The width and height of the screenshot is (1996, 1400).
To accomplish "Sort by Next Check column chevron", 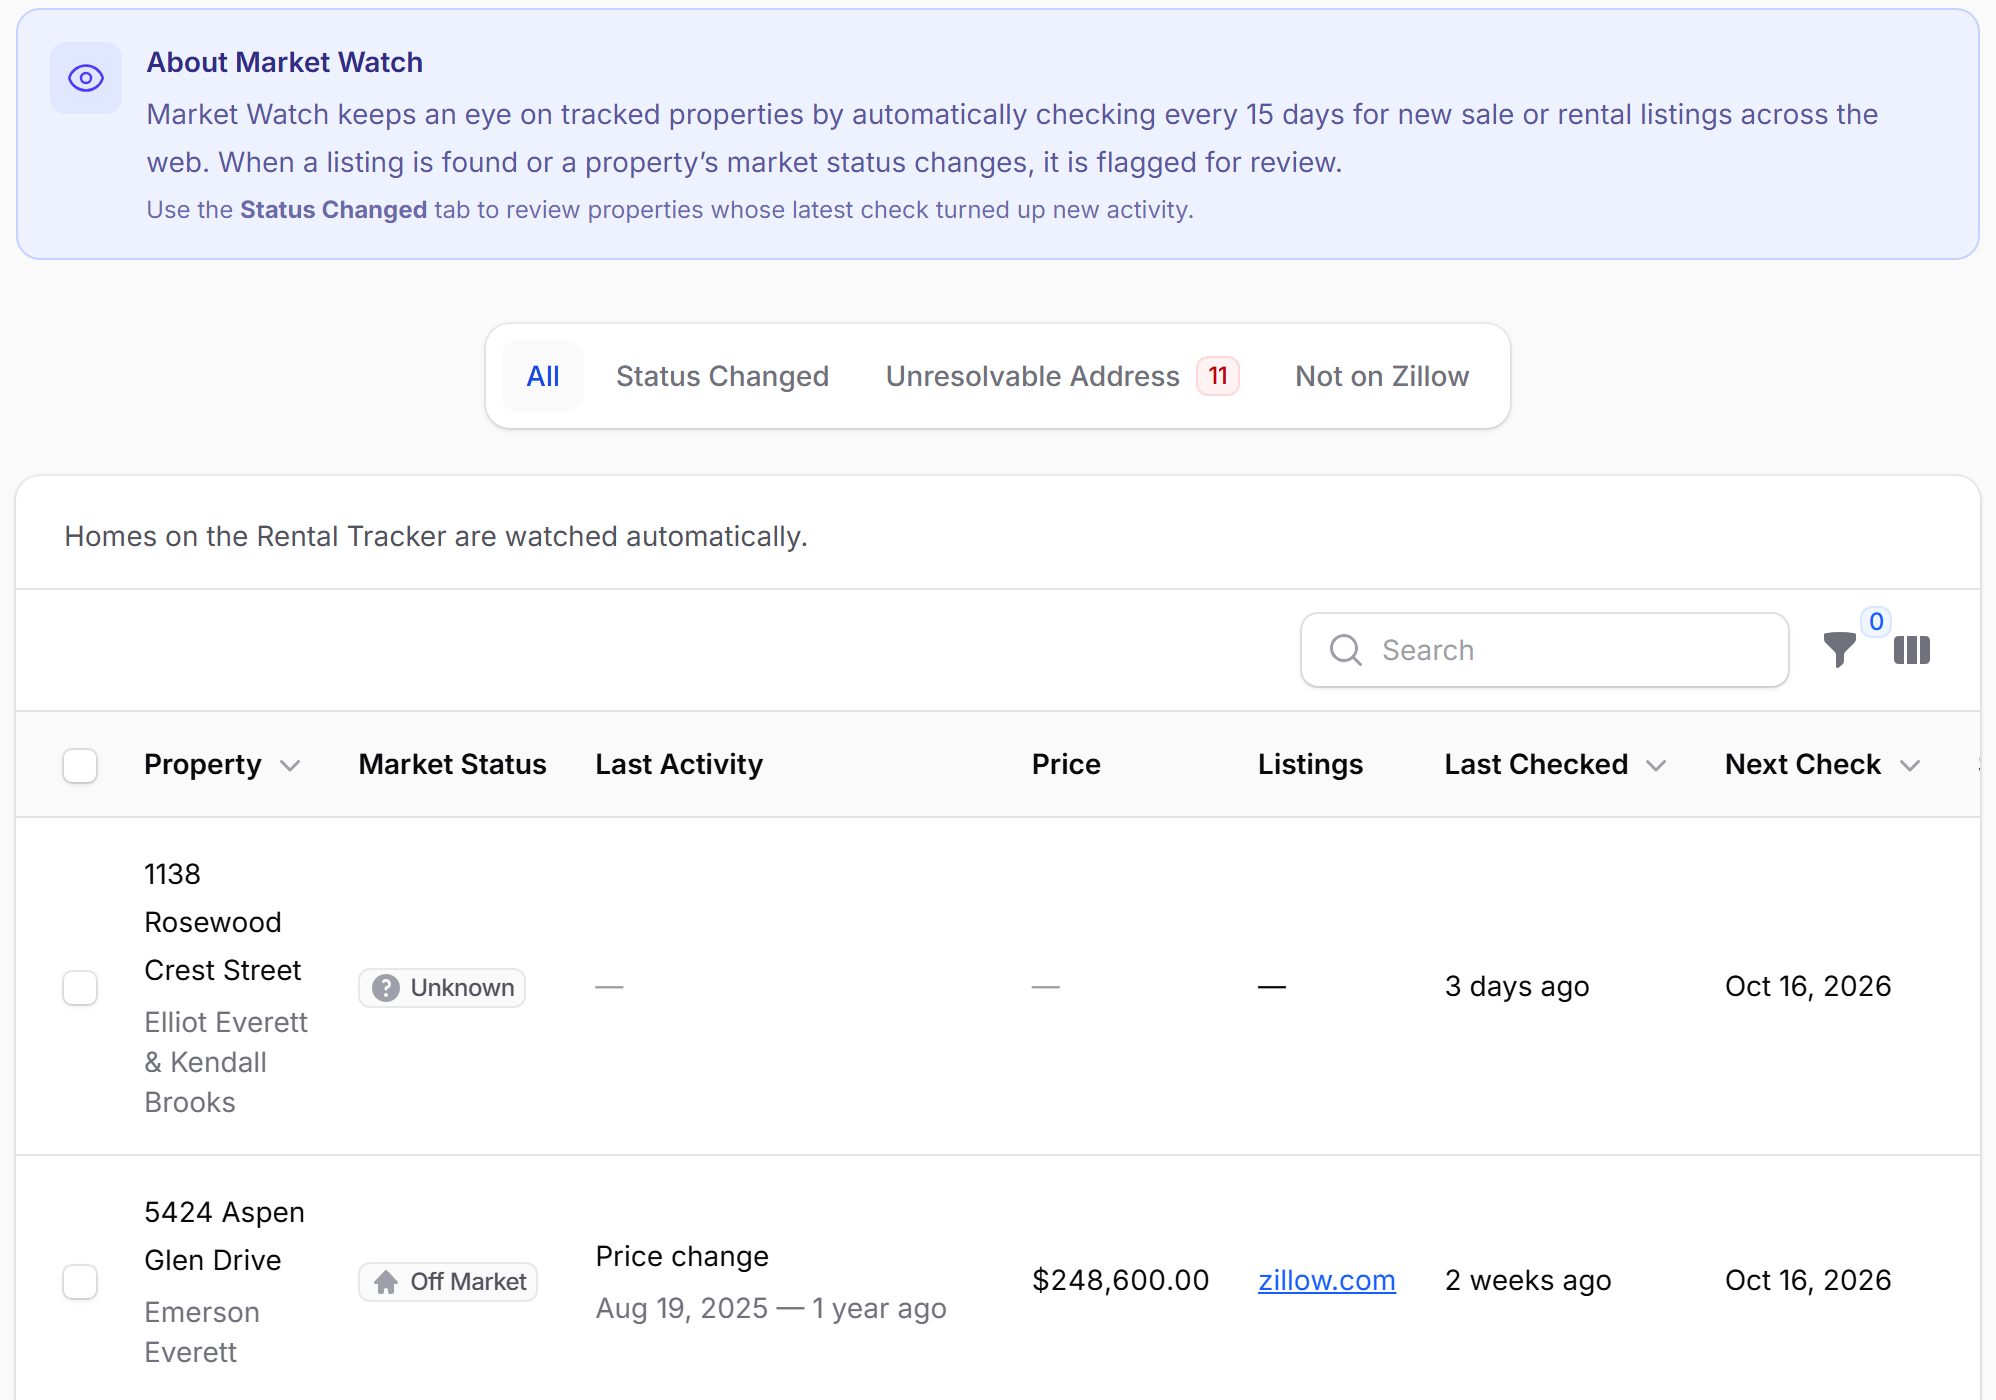I will pyautogui.click(x=1910, y=766).
